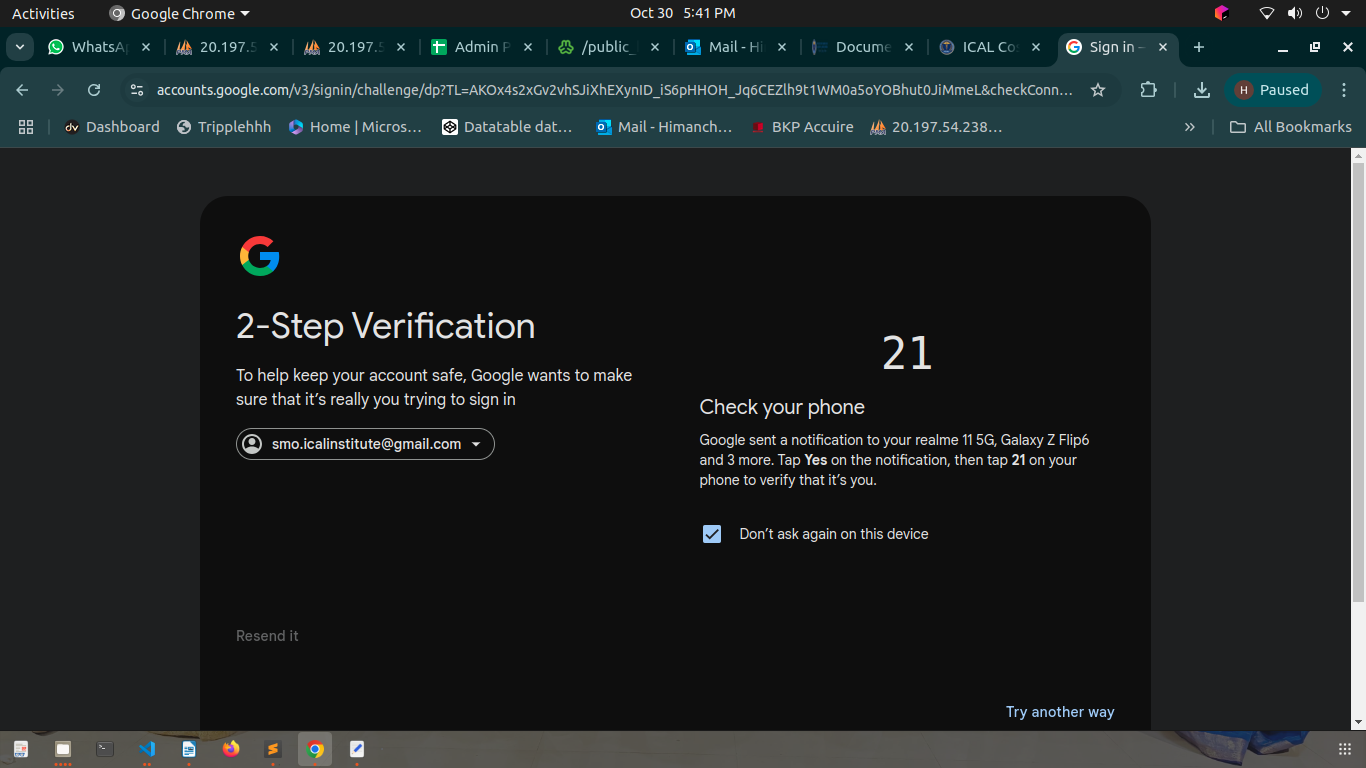Open LibreOffice Writer in the dock
This screenshot has height=768, width=1366.
click(189, 749)
